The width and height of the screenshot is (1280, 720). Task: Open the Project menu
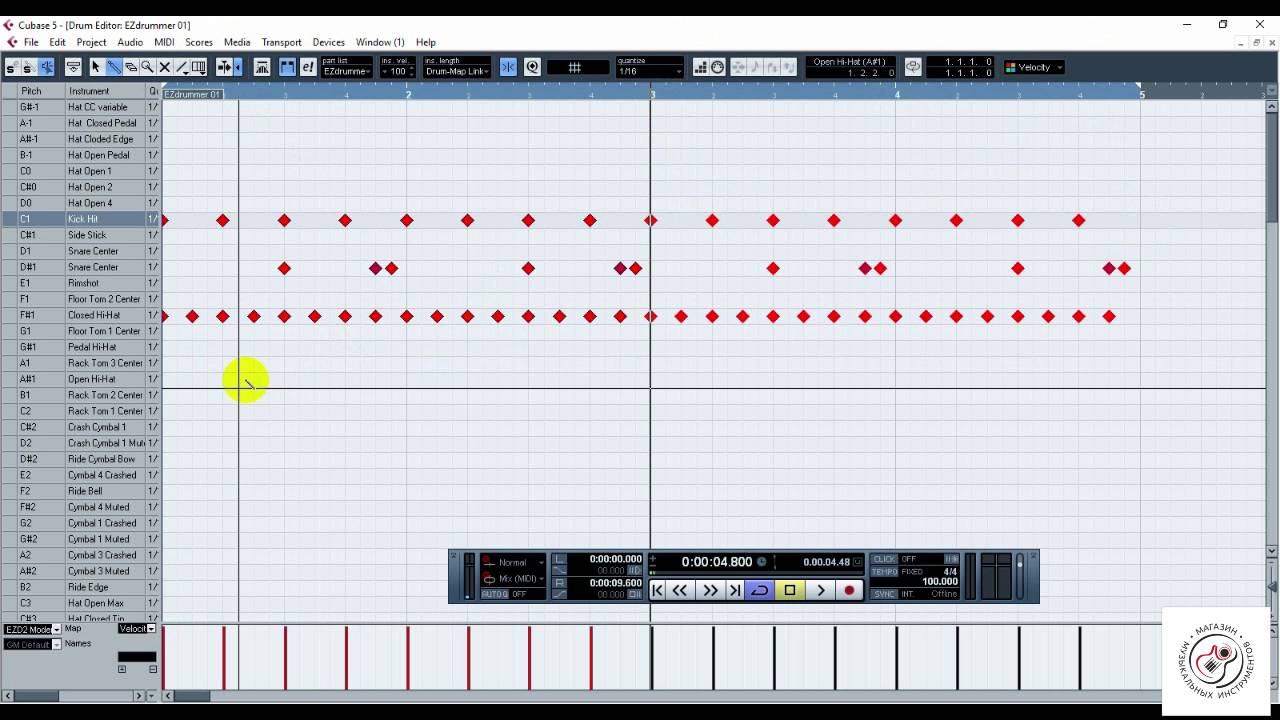click(x=91, y=42)
